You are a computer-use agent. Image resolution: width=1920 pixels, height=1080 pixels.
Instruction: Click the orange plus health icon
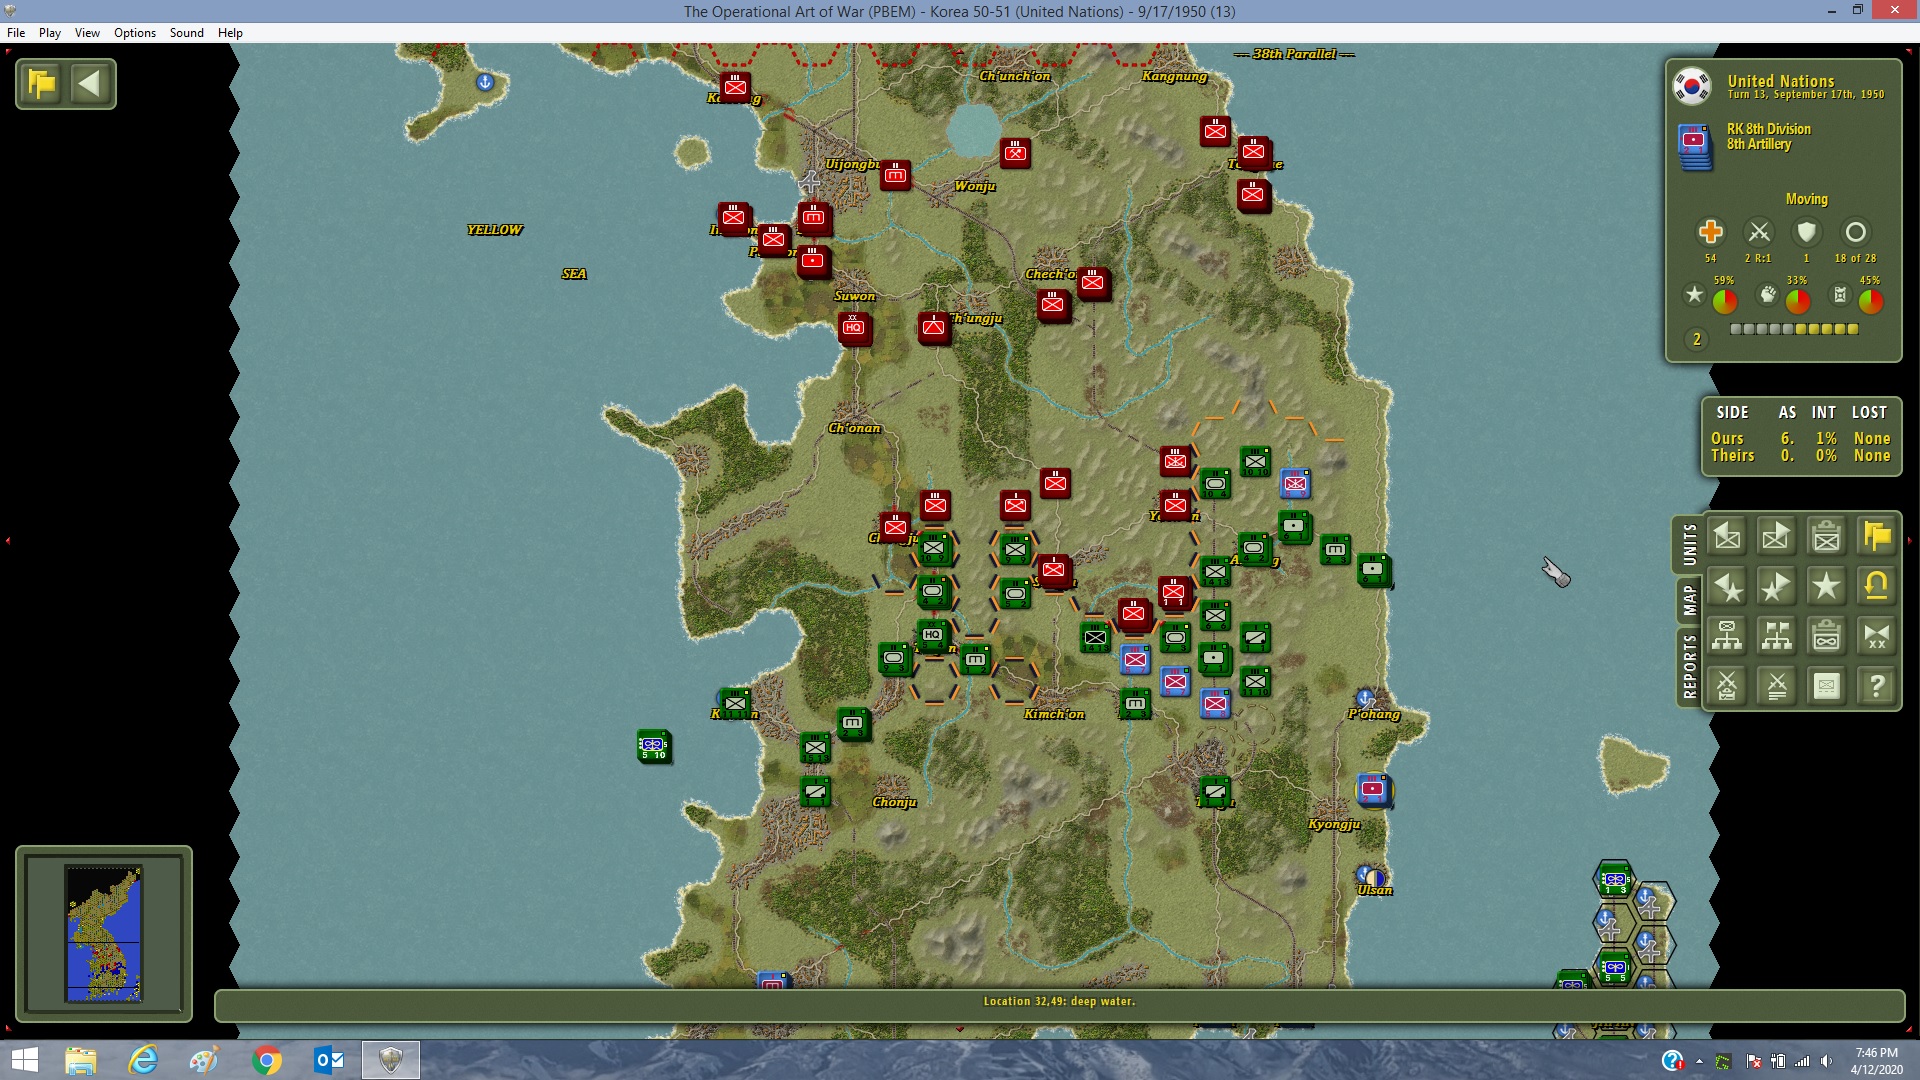[1710, 232]
